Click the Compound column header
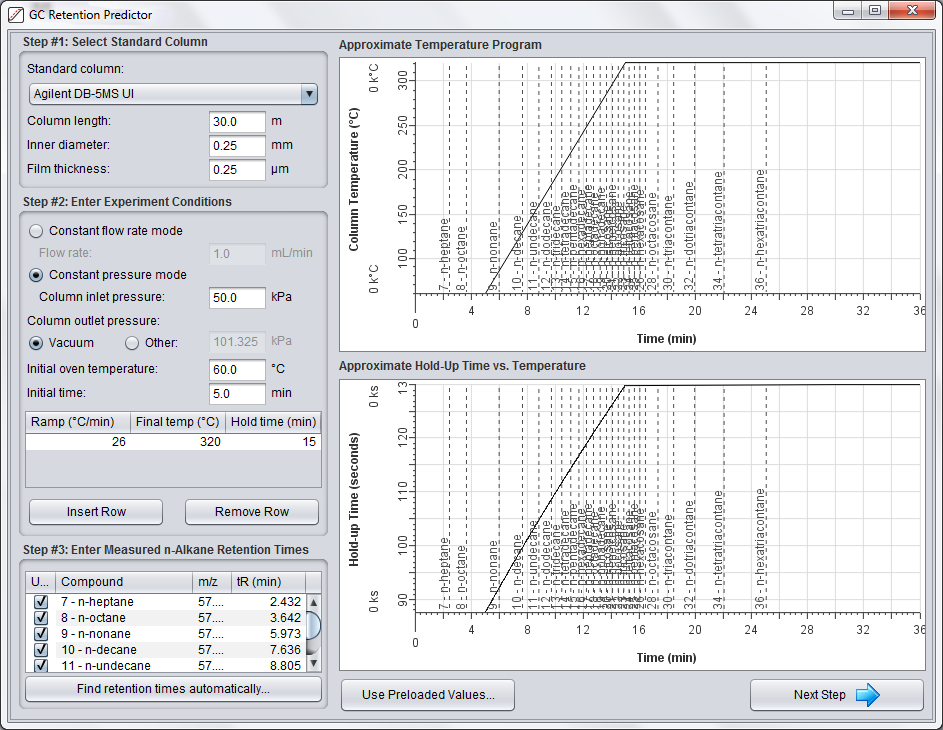 coord(124,581)
